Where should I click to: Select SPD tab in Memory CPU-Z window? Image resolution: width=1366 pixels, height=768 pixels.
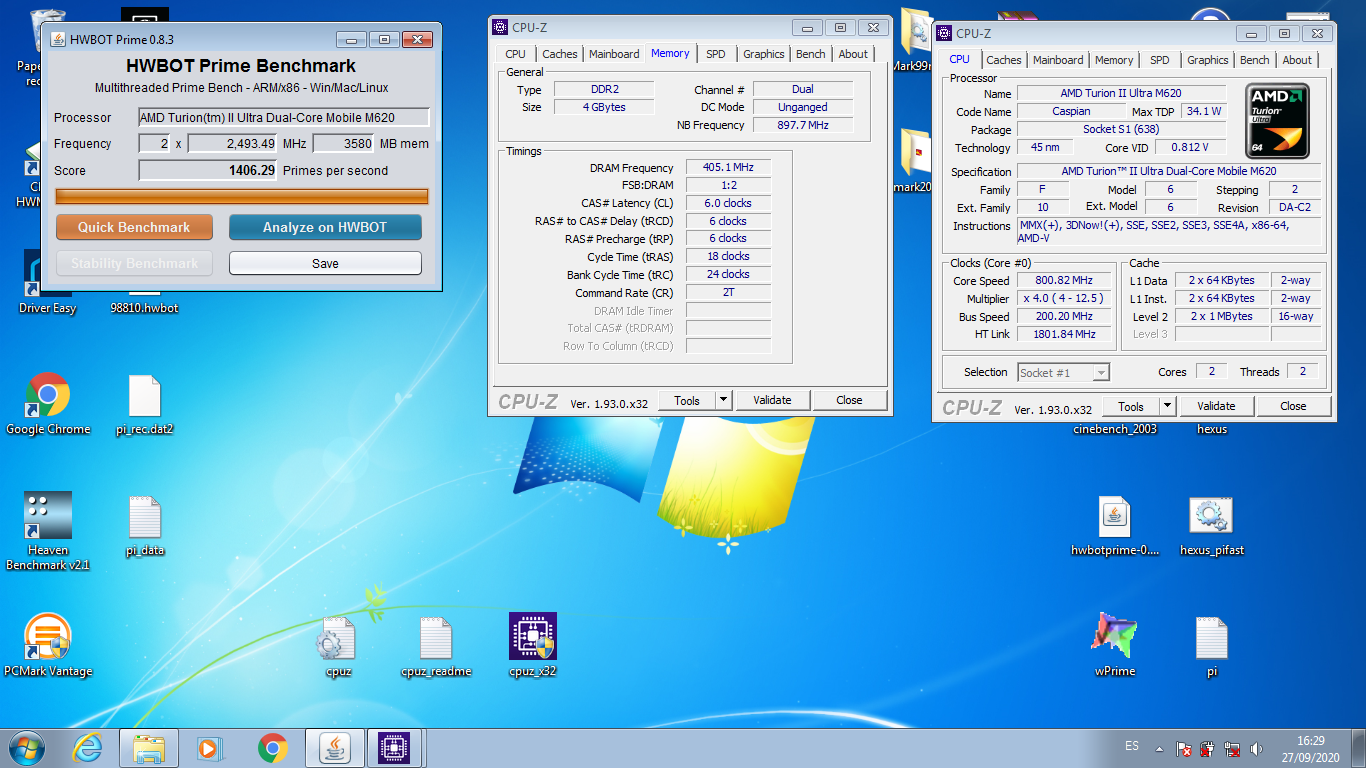tap(716, 54)
